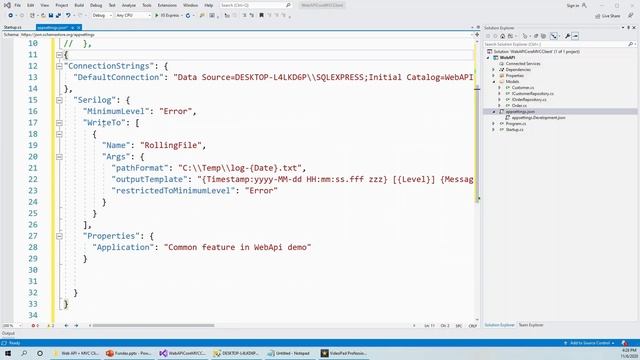Close the appsettings.json tab
Viewport: 640px width, 360px height.
[79, 27]
